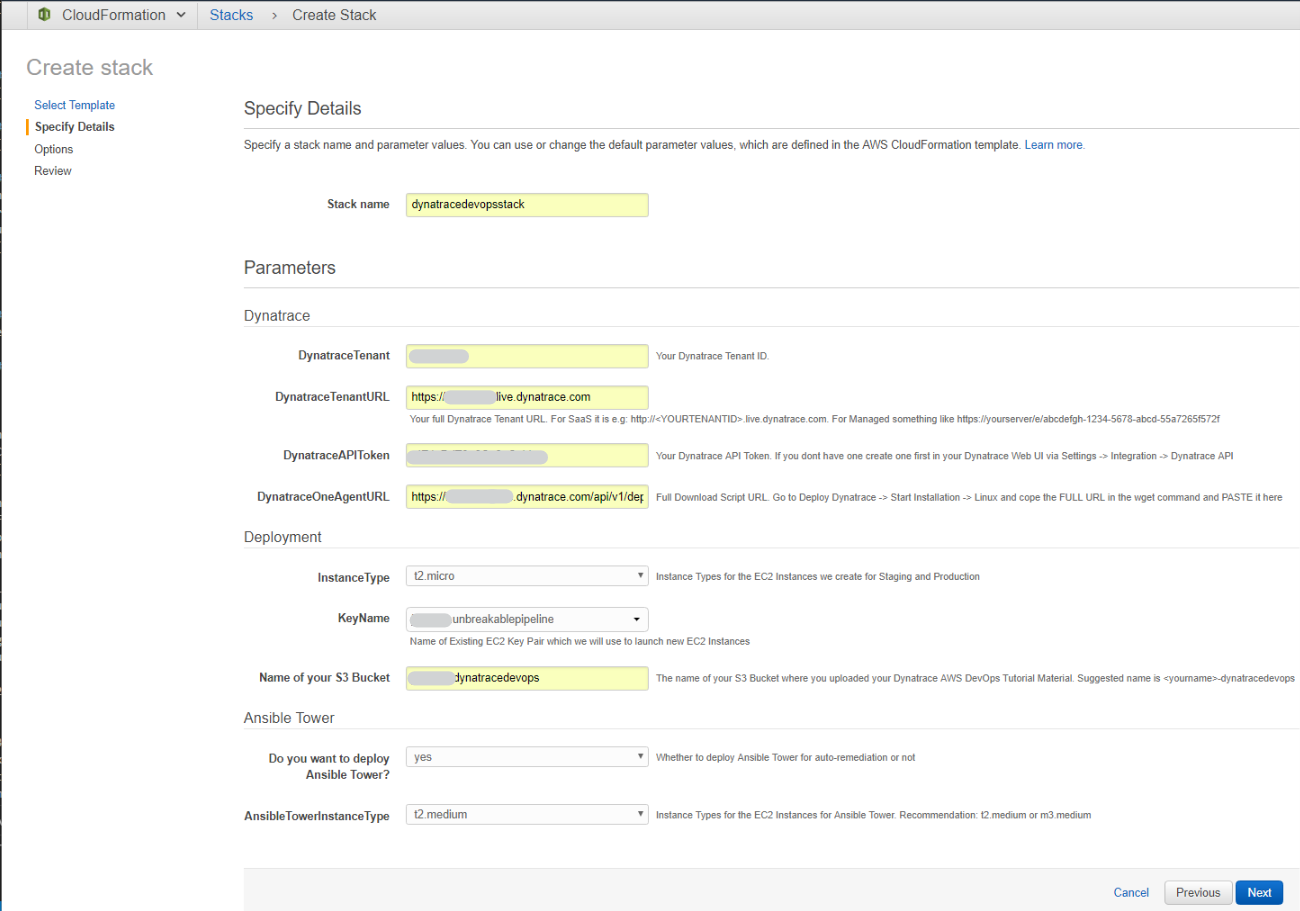Expand the KeyName key pair dropdown

[x=527, y=619]
